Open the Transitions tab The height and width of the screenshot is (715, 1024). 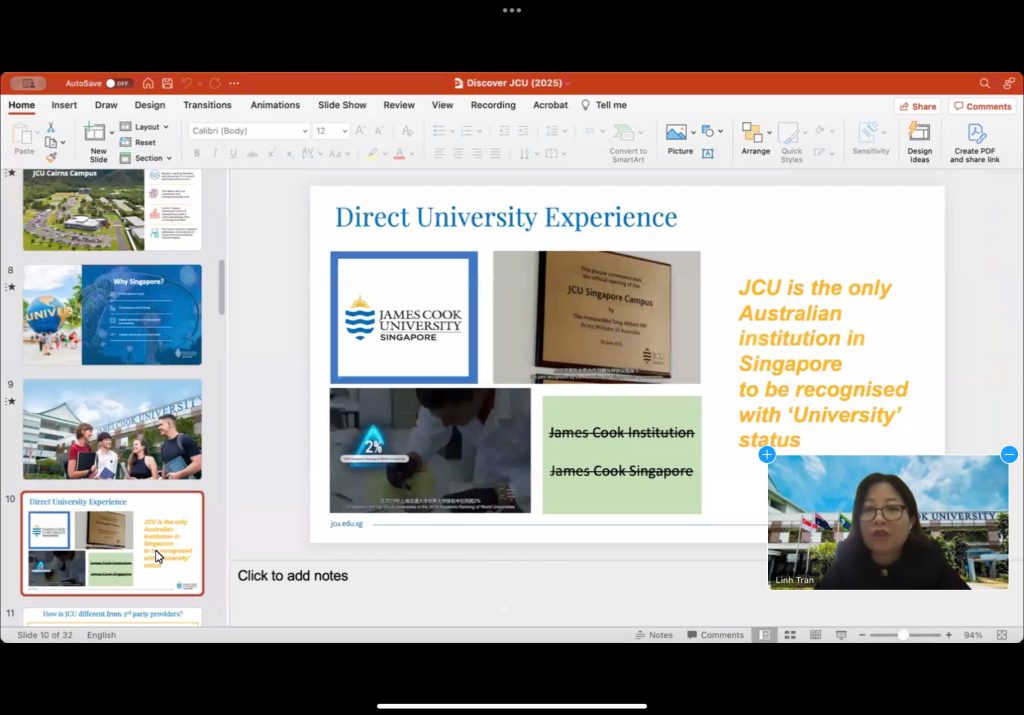[x=207, y=104]
